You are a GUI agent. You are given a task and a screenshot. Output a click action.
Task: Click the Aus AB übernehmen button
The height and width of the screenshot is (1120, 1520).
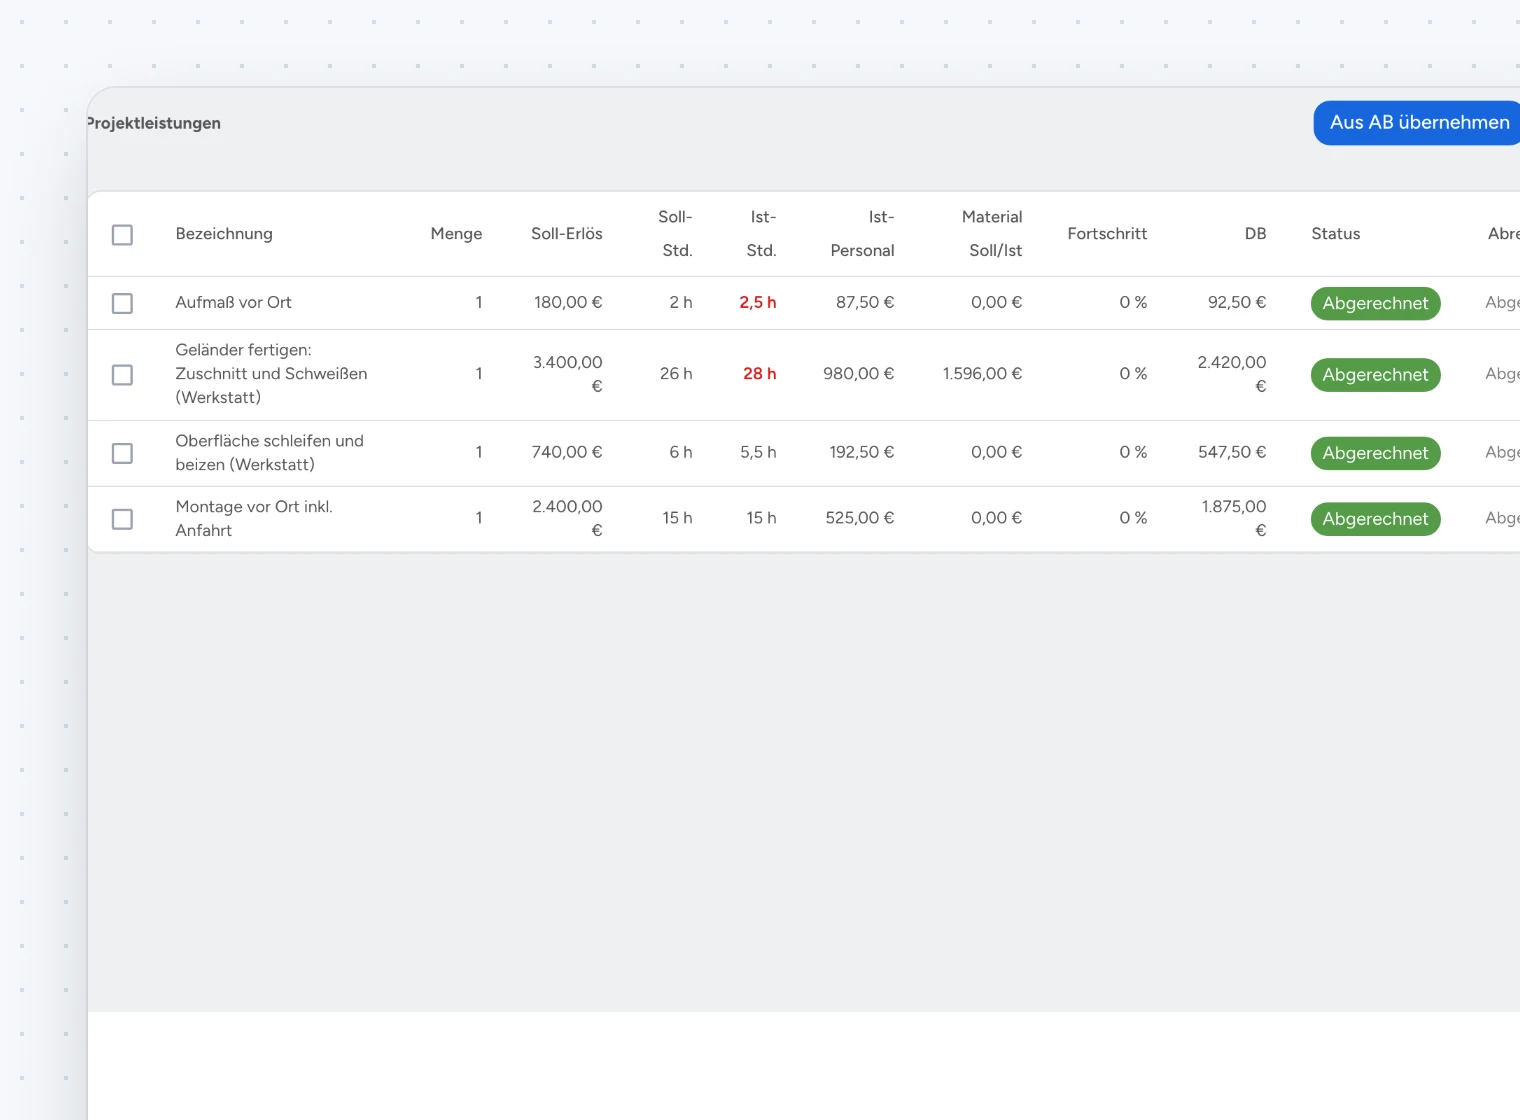click(x=1417, y=123)
